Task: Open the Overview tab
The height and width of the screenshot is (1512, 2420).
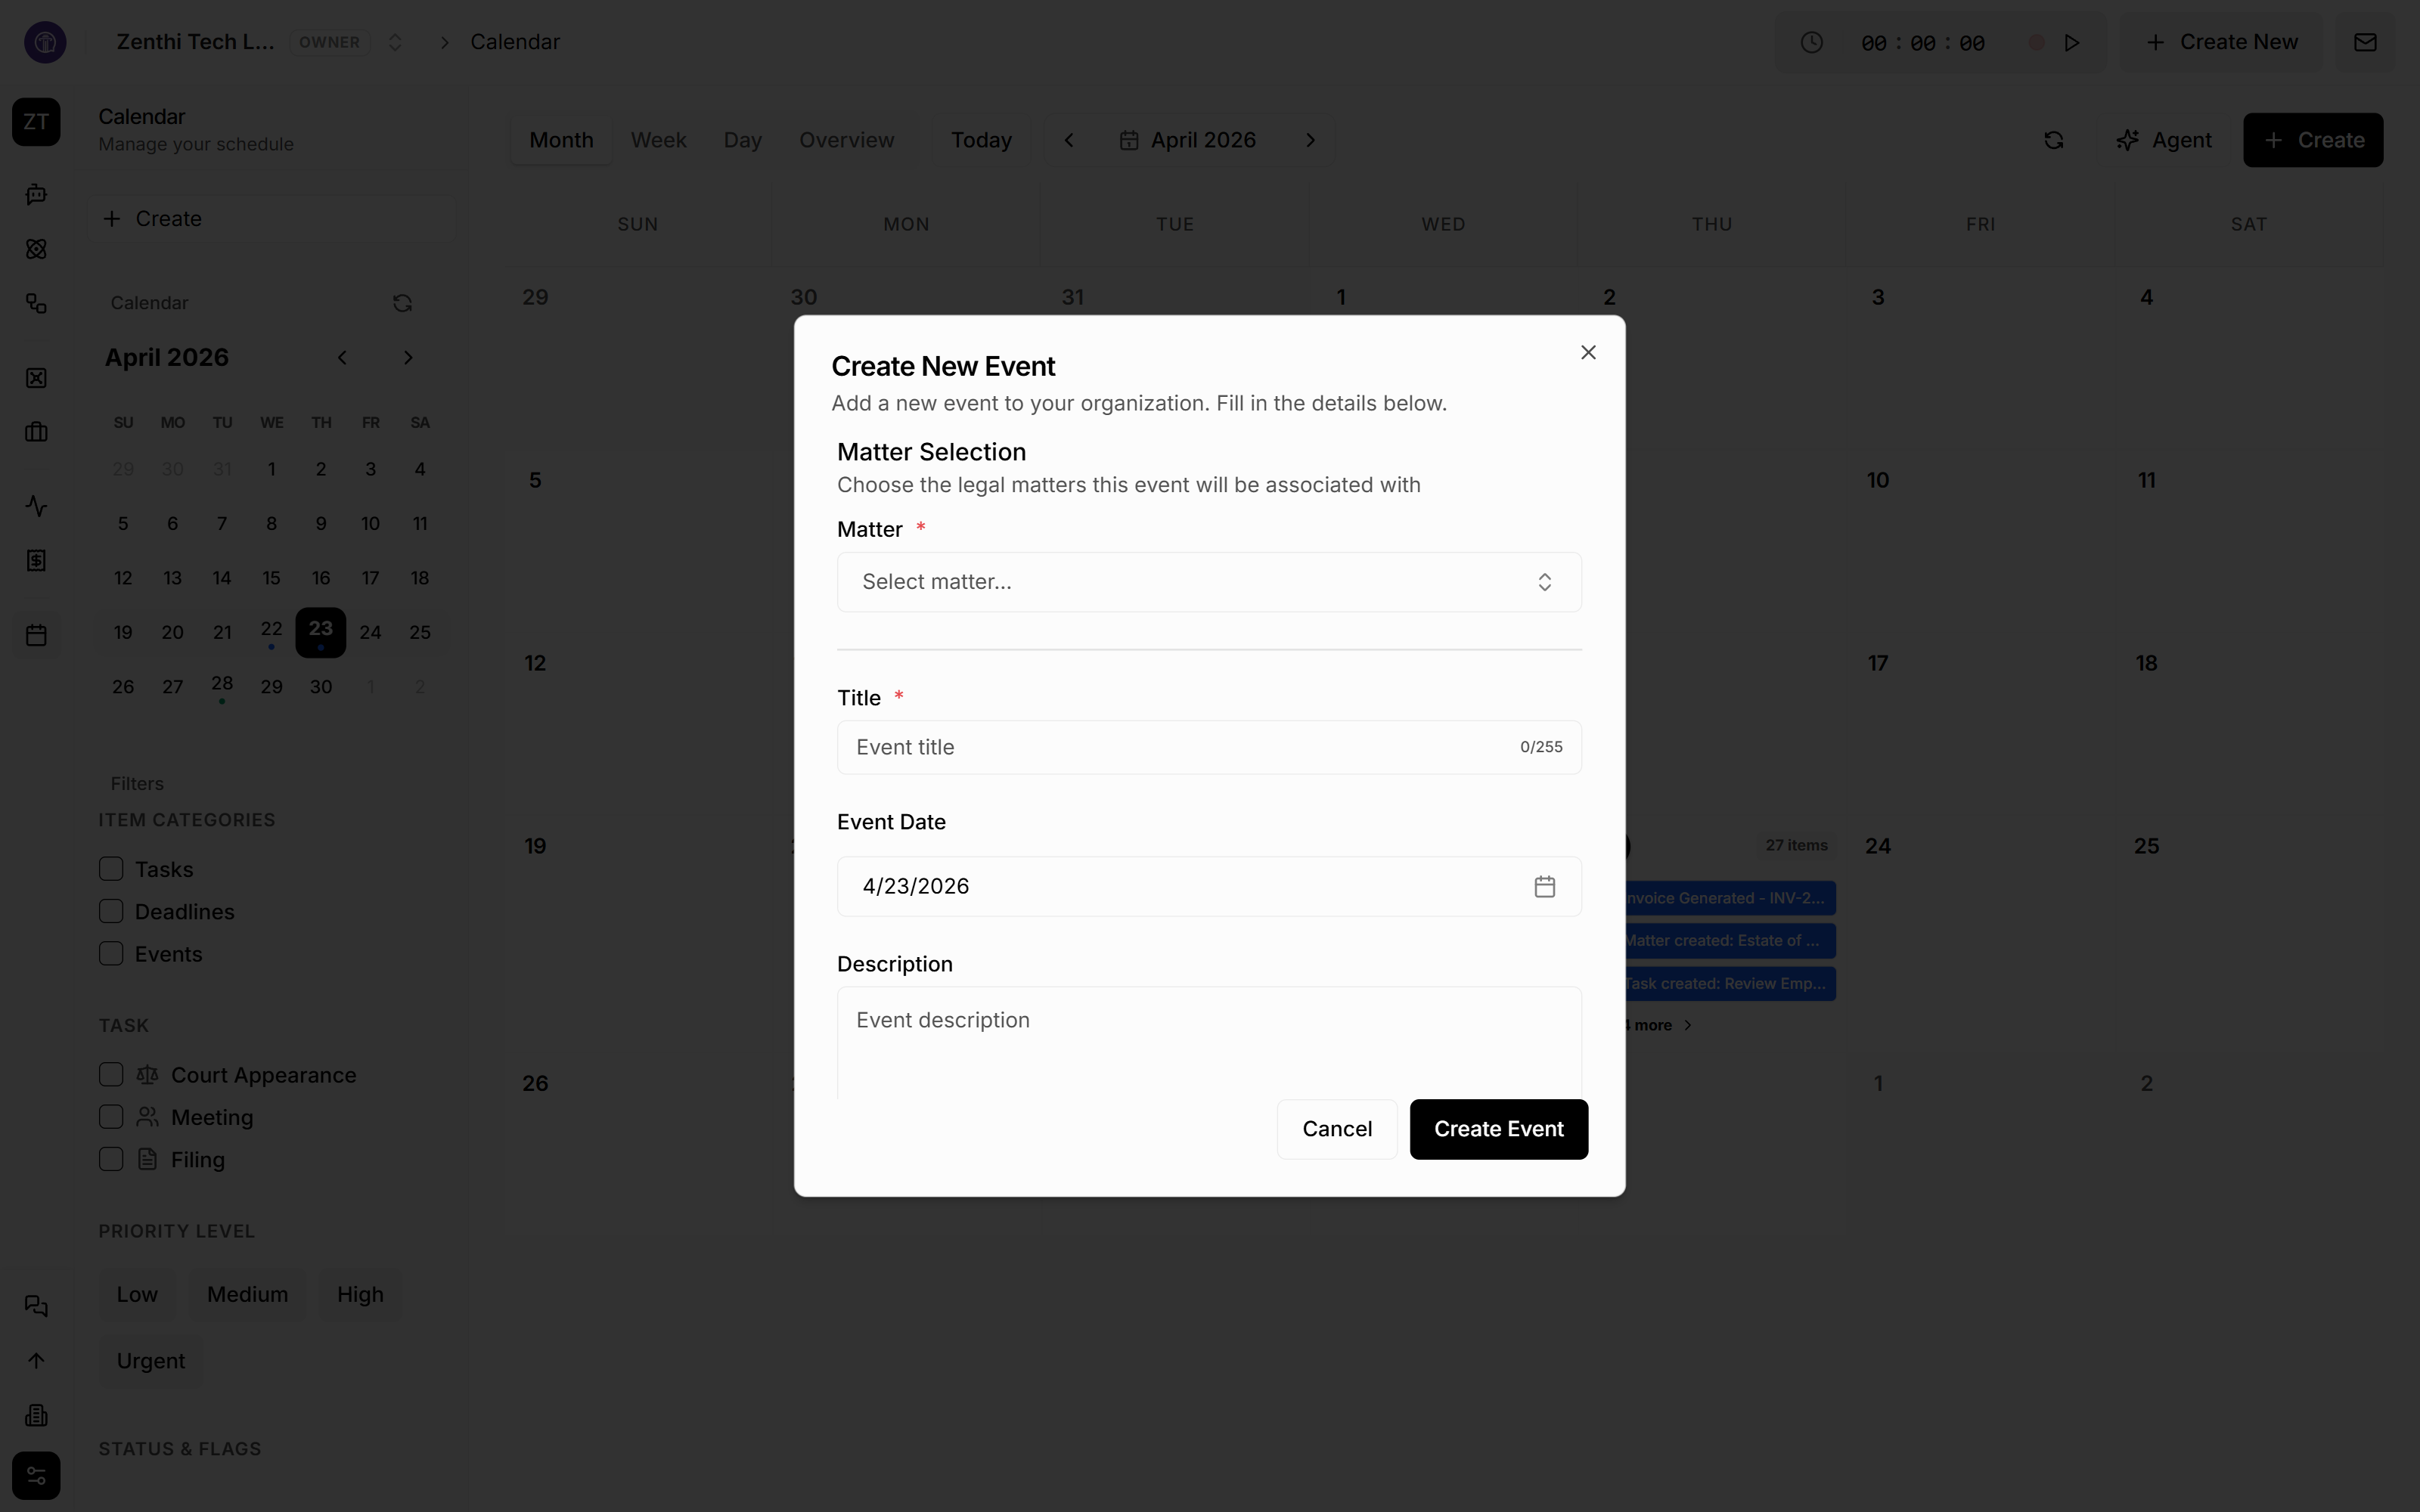Action: tap(846, 140)
